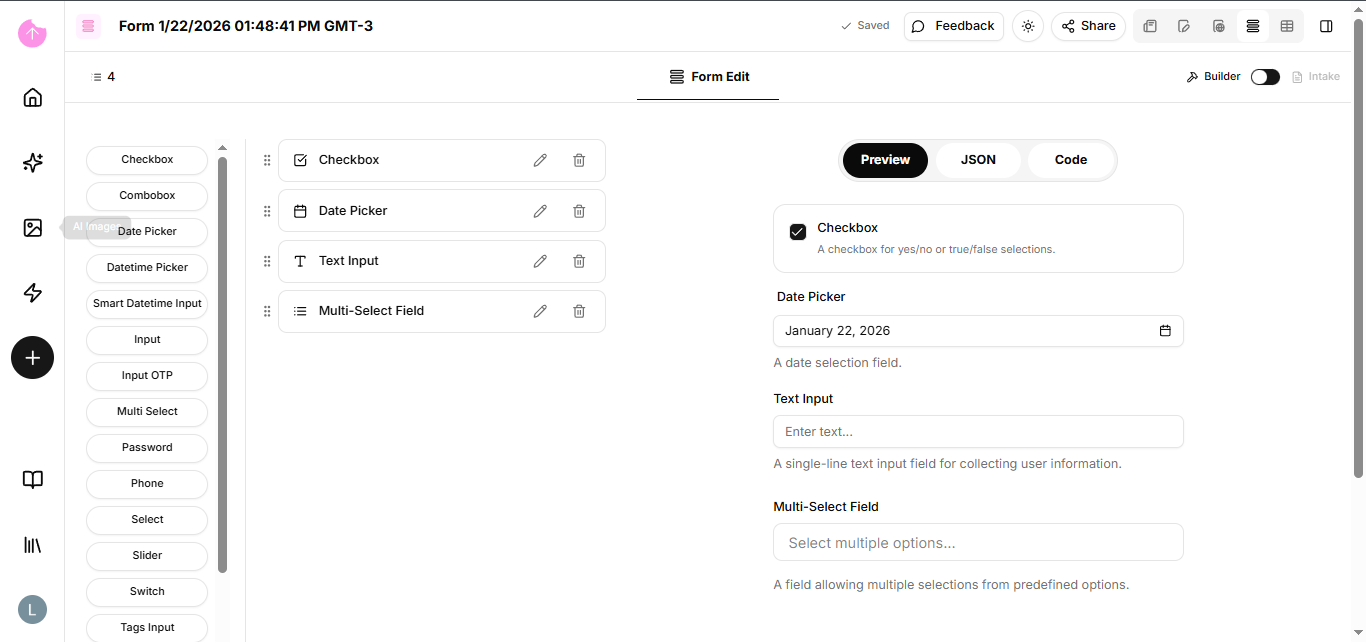Click the Share button
Screen dimensions: 1366x642
point(1088,26)
